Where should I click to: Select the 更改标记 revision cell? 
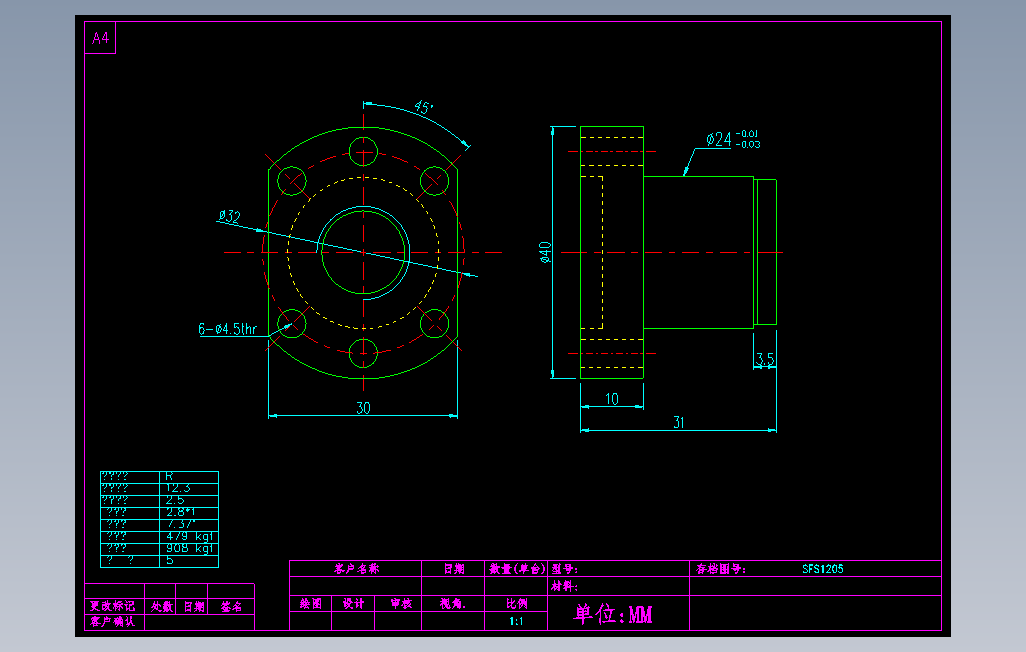[113, 606]
